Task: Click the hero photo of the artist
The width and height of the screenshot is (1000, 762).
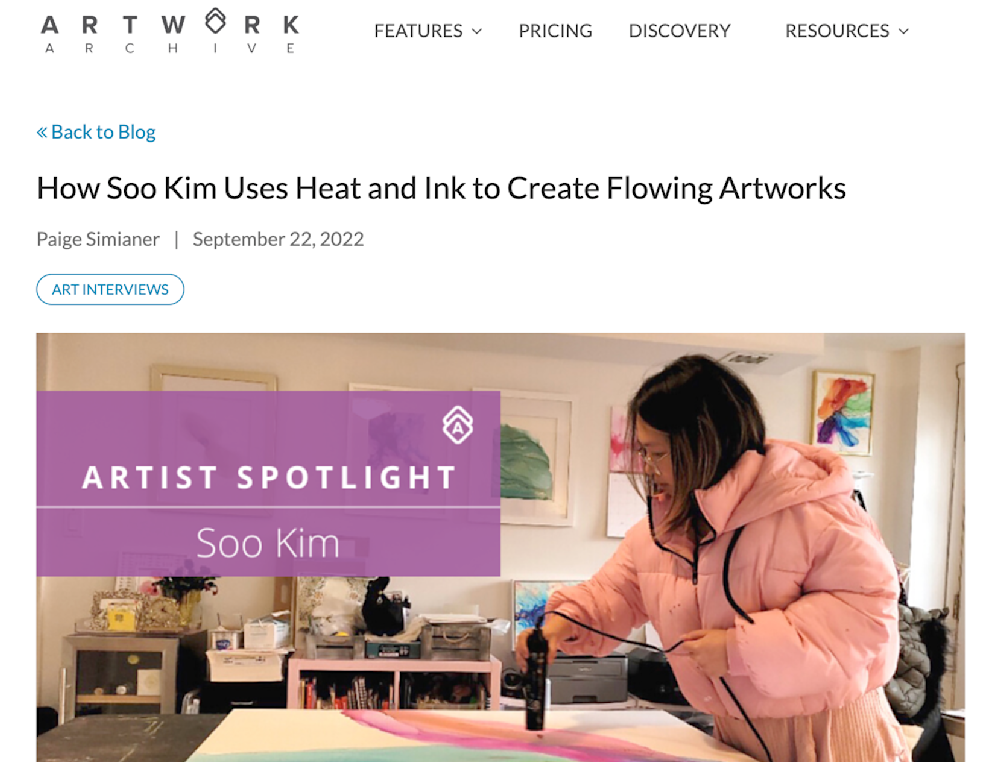Action: pyautogui.click(x=500, y=547)
